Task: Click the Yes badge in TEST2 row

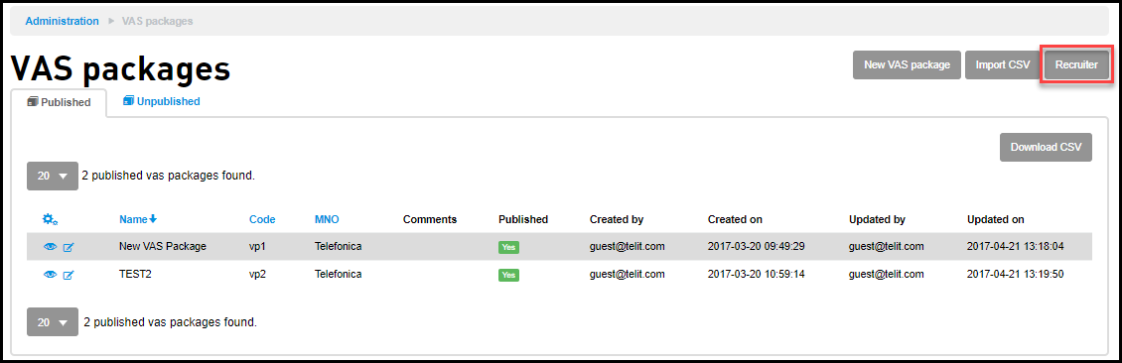Action: click(509, 275)
